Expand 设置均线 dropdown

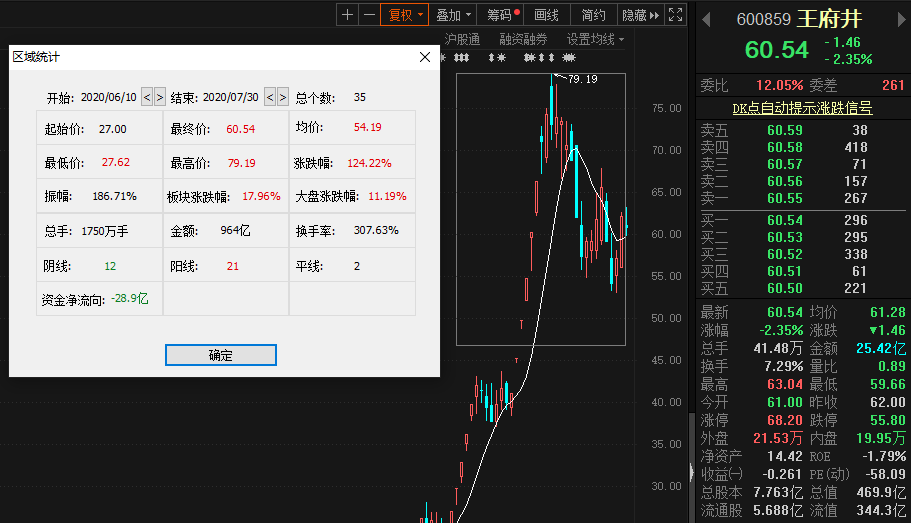pos(596,40)
